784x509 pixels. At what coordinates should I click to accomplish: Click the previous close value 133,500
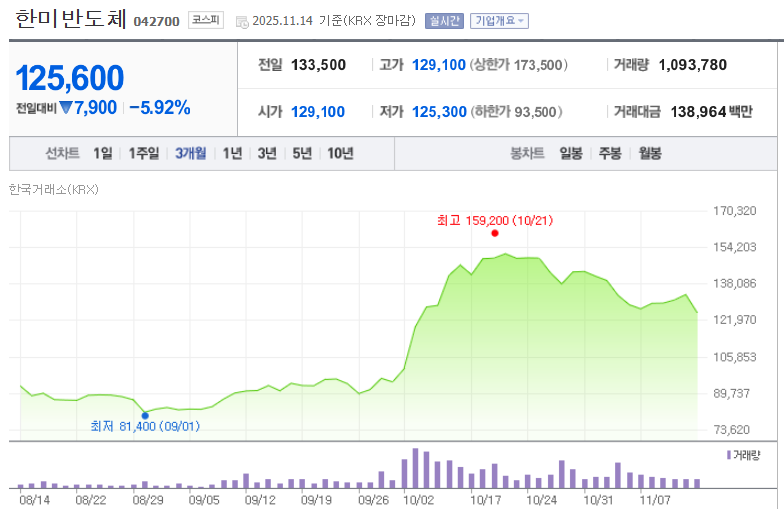pos(318,65)
